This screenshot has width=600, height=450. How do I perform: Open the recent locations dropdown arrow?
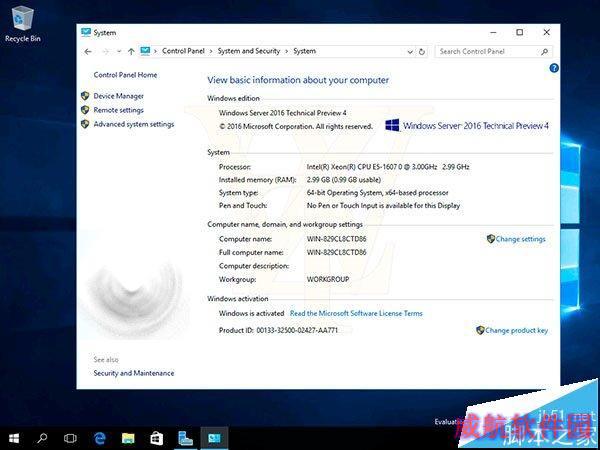coord(119,51)
